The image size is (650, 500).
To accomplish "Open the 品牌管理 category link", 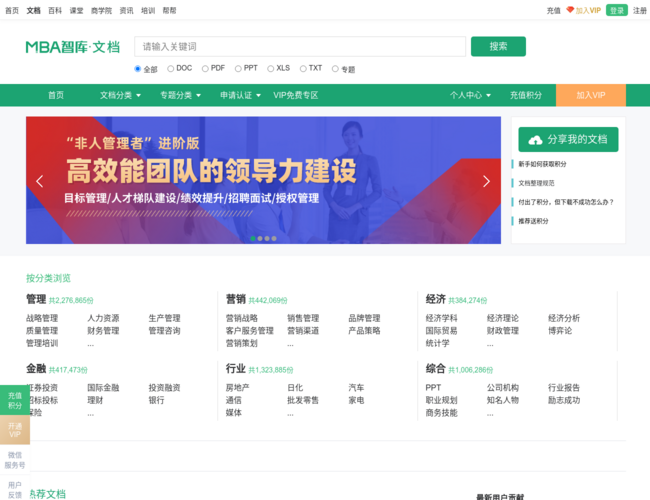I will tap(364, 318).
